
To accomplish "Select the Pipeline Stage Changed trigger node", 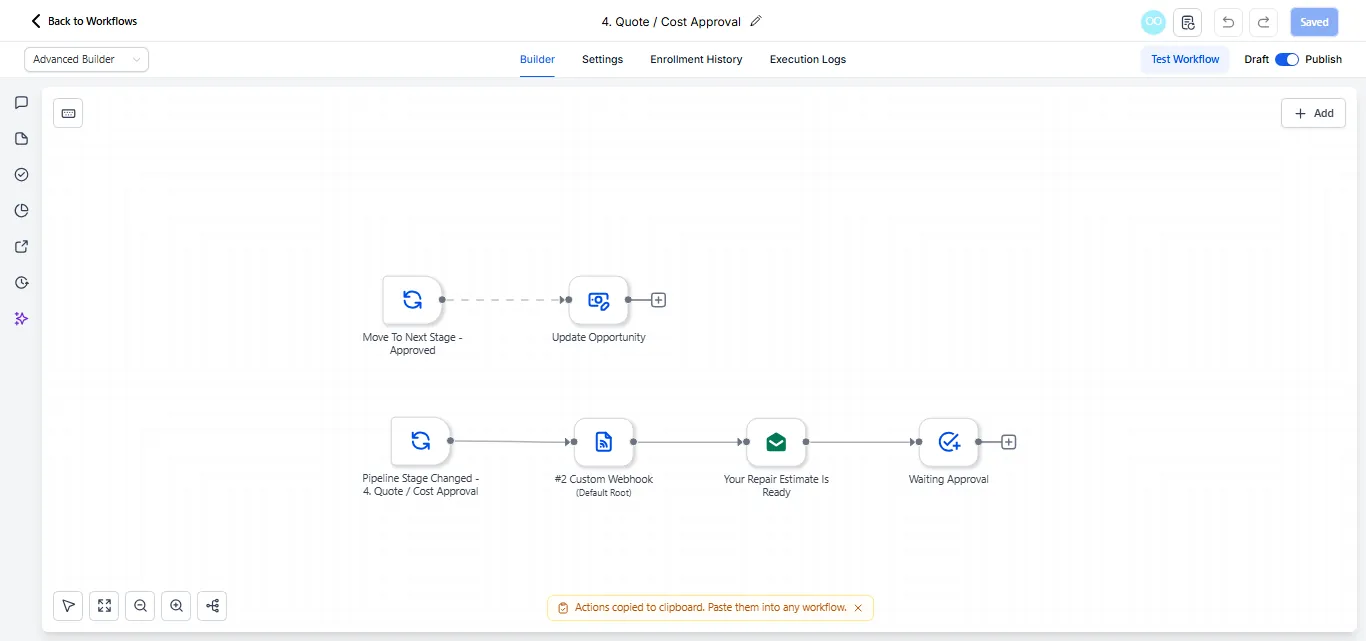I will pos(420,441).
